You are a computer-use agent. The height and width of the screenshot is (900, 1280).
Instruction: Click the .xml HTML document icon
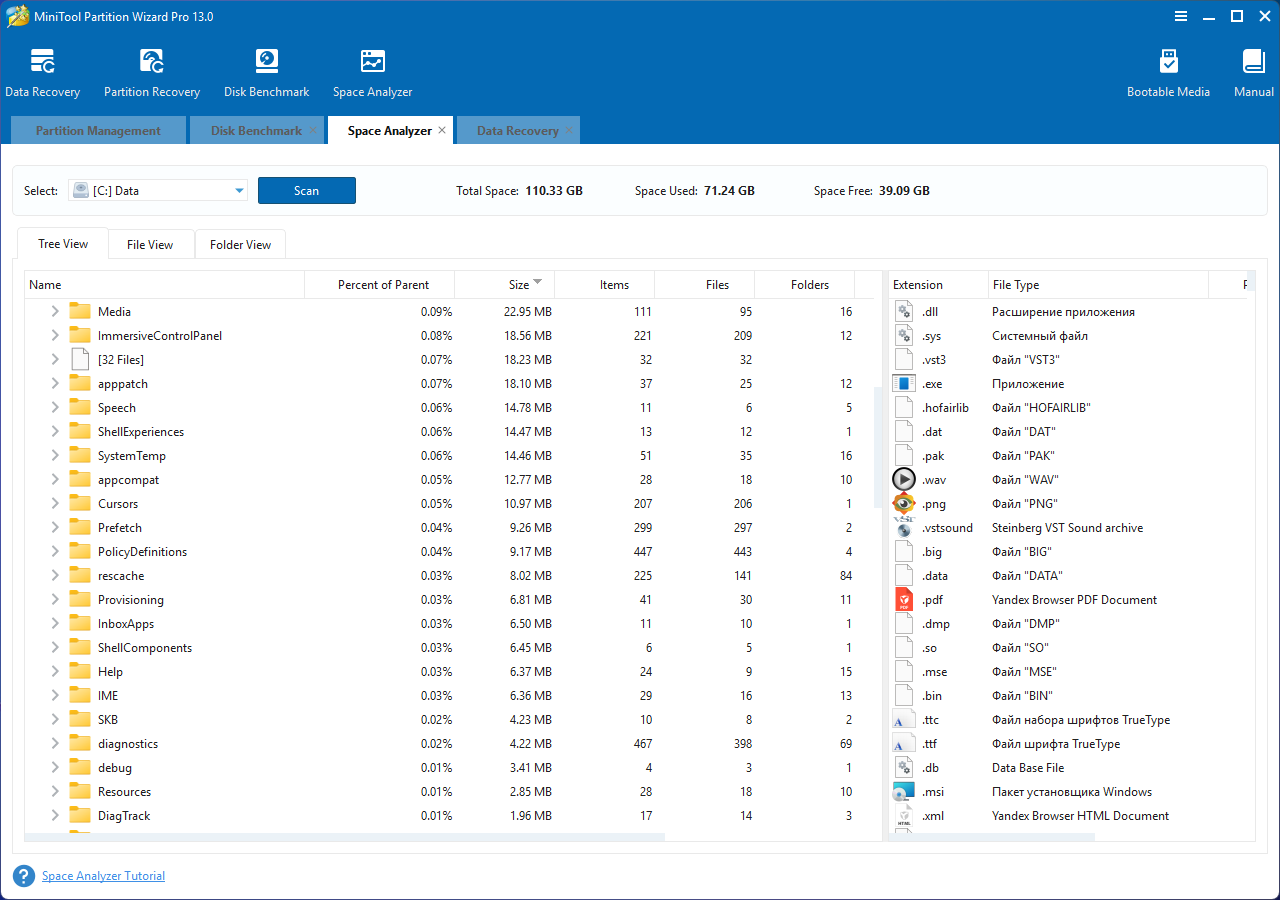click(904, 816)
